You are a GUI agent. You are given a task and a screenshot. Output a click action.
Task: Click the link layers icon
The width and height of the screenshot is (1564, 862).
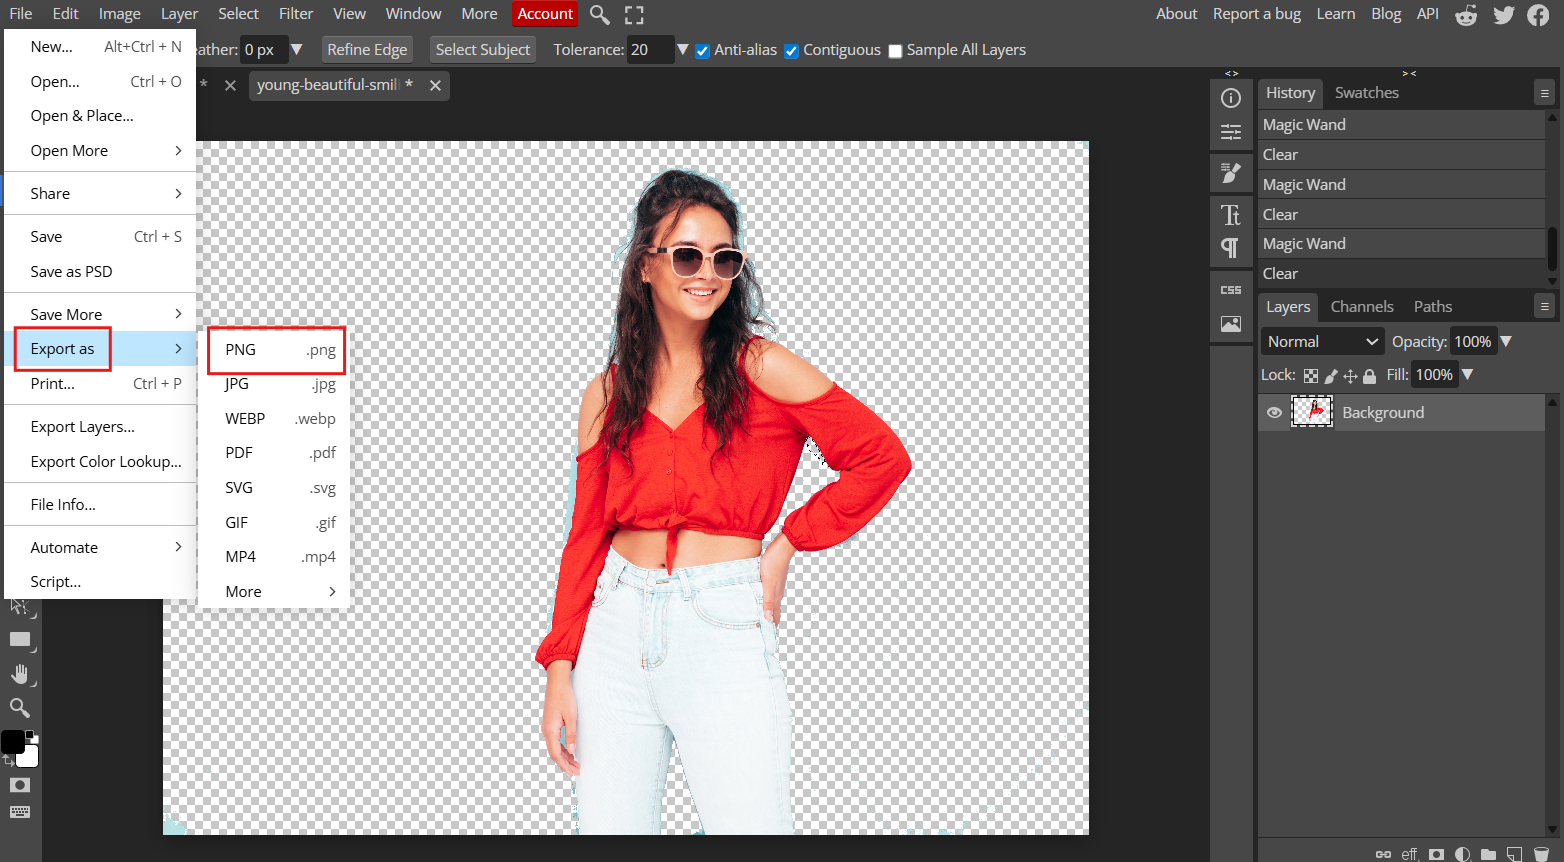1384,853
